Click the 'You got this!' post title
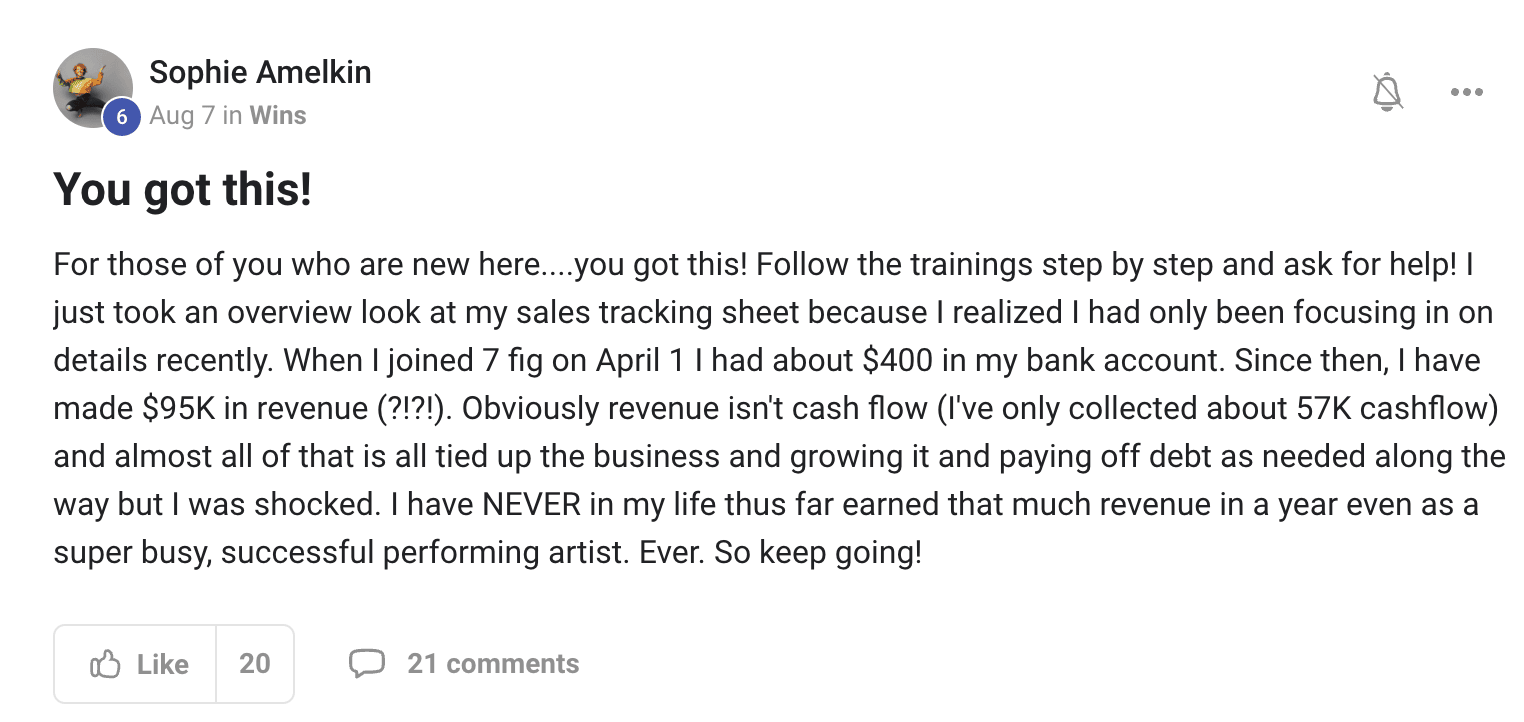The image size is (1524, 722). (183, 189)
